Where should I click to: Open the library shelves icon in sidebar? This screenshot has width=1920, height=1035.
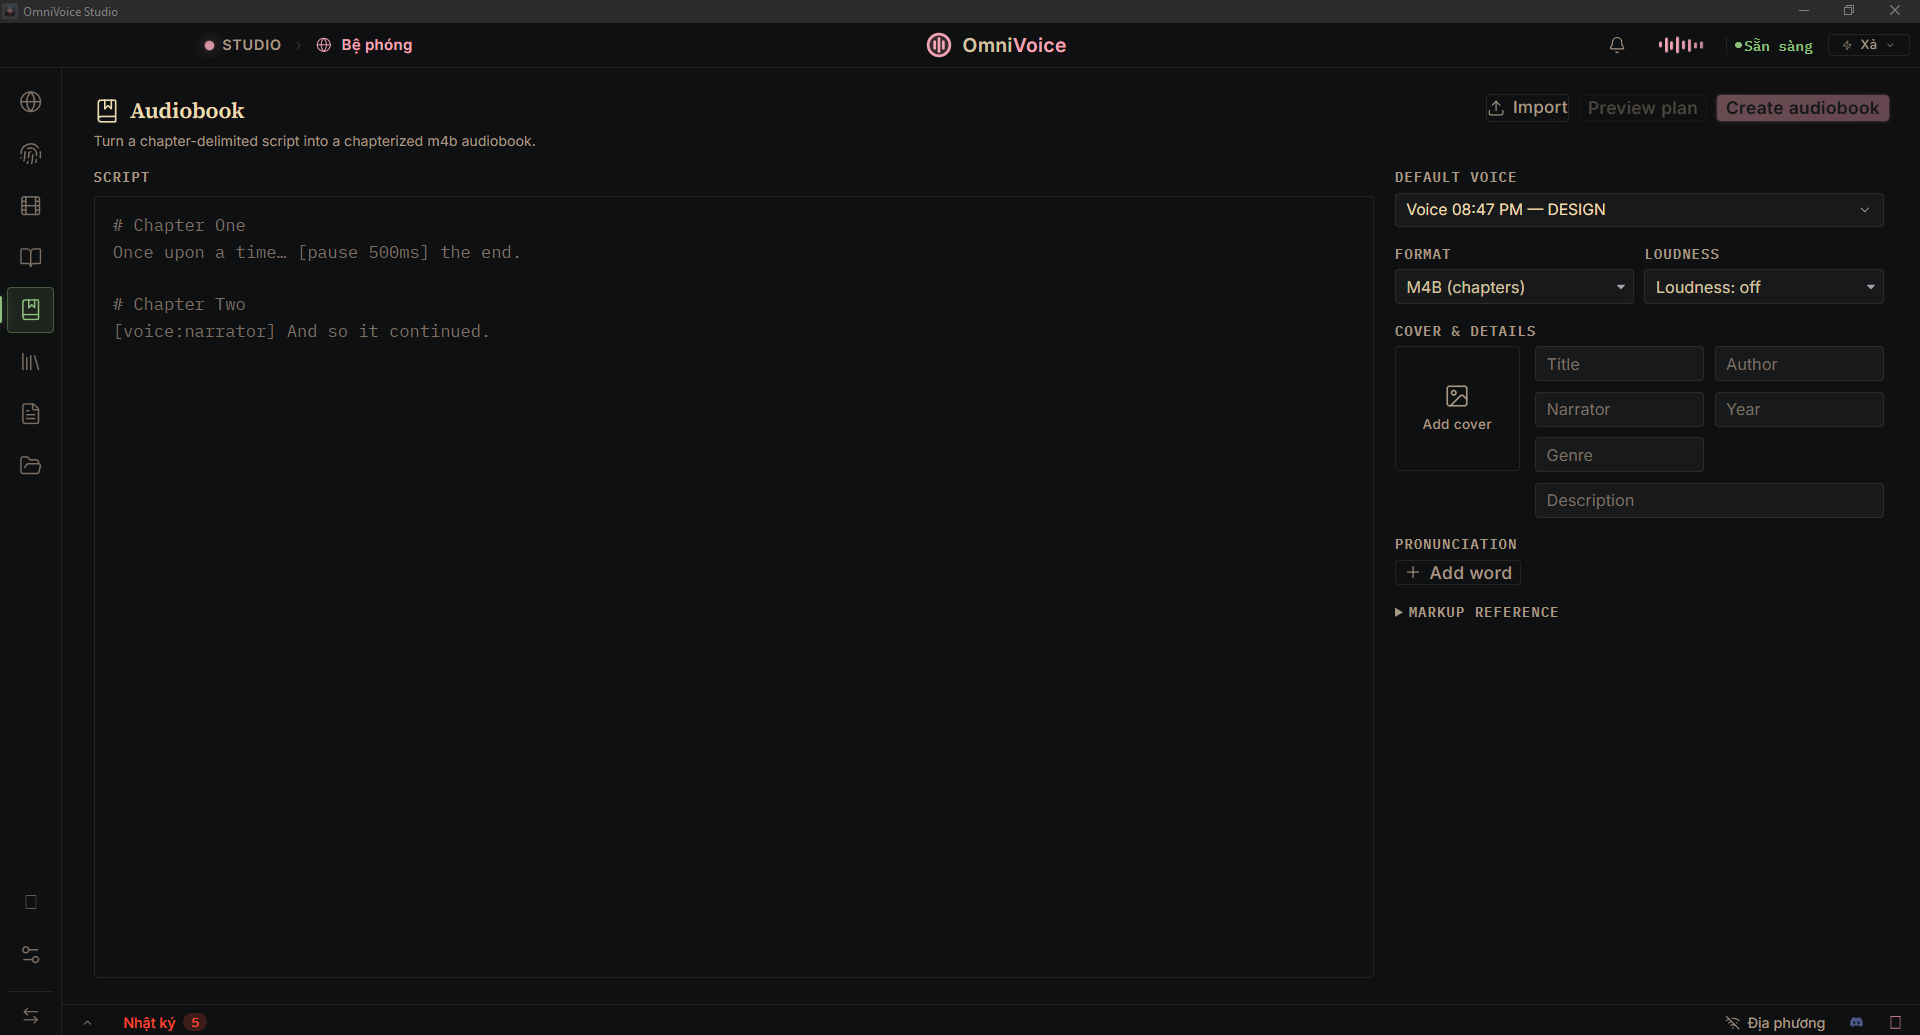pyautogui.click(x=31, y=362)
